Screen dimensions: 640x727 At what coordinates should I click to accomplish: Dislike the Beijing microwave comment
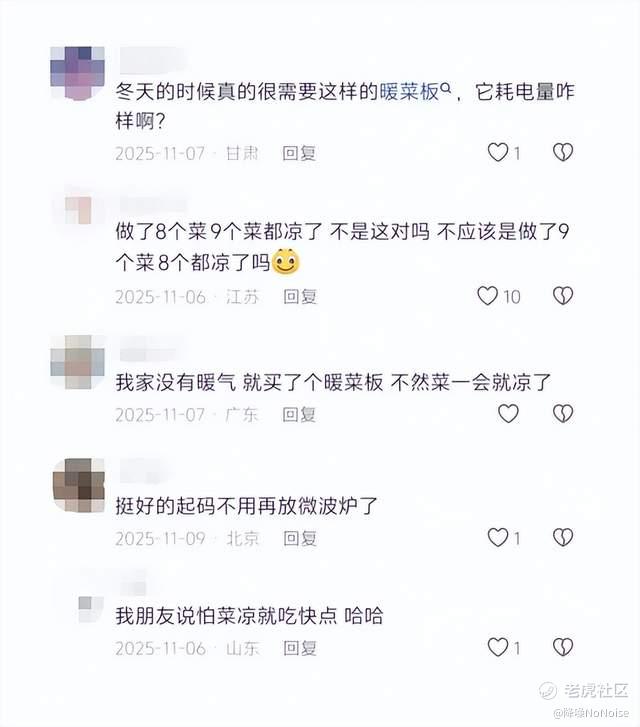tap(563, 537)
